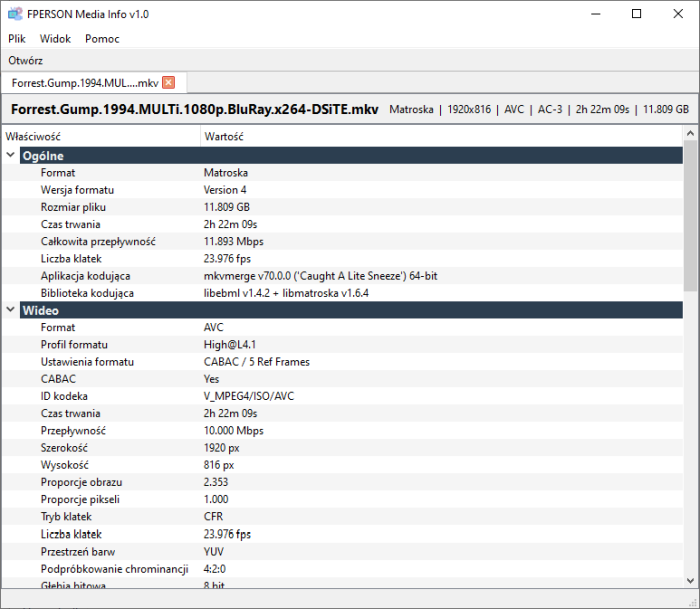Viewport: 700px width, 609px height.
Task: Click the vertical scrollbar thumb
Action: click(690, 215)
